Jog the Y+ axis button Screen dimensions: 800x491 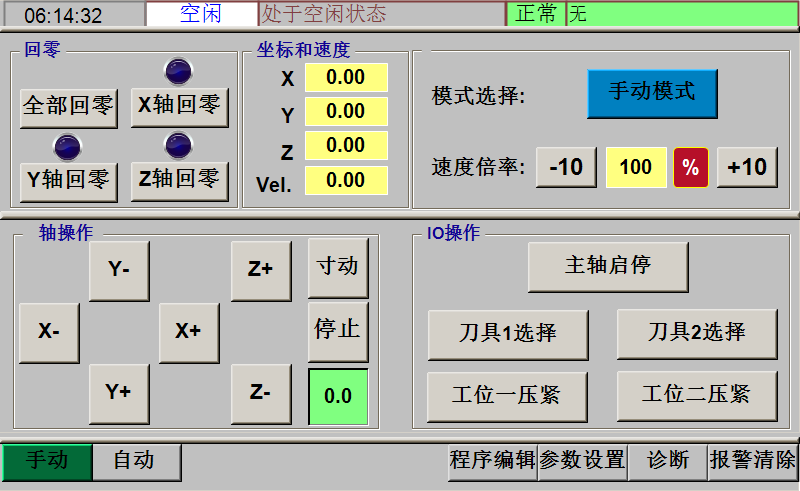(119, 393)
